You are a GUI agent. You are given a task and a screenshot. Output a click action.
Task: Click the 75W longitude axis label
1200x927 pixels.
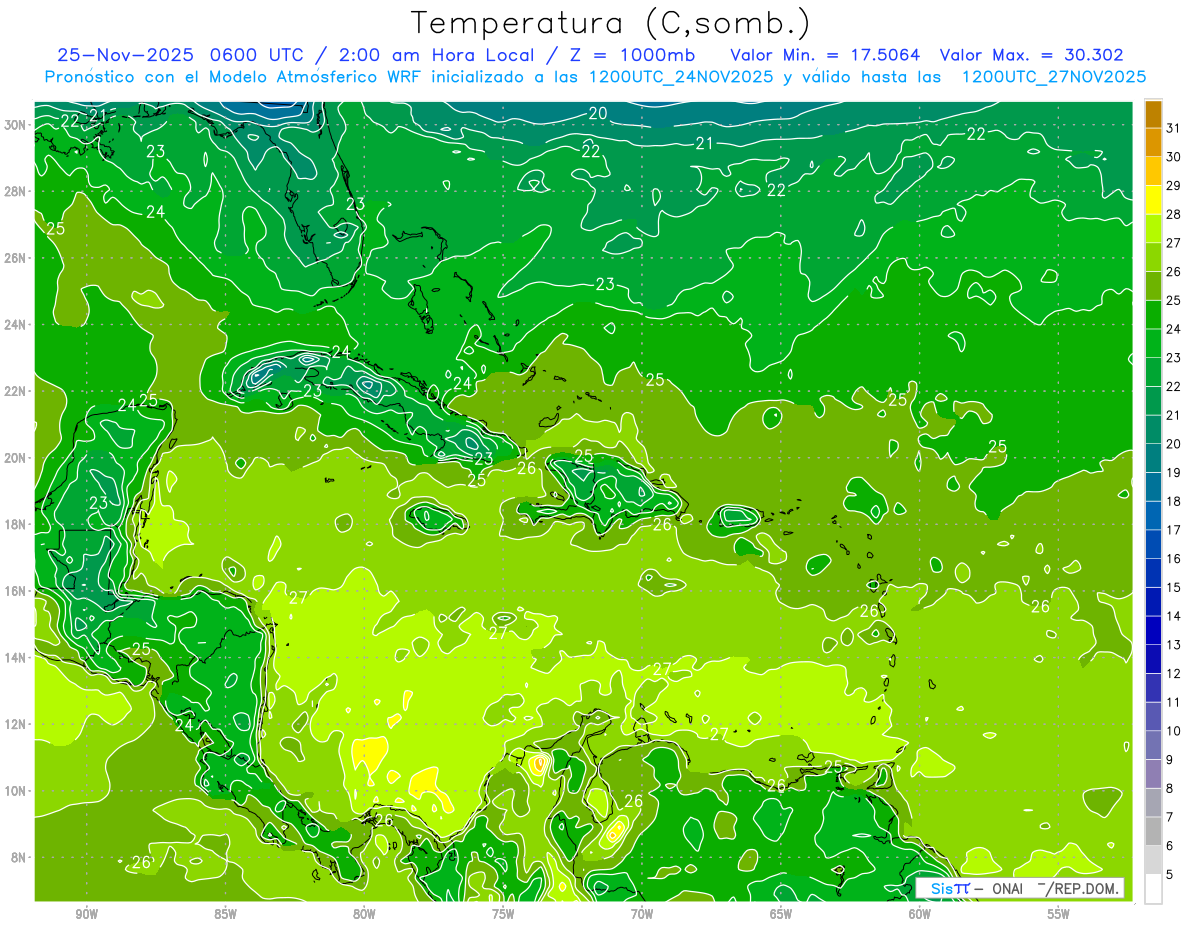point(503,914)
